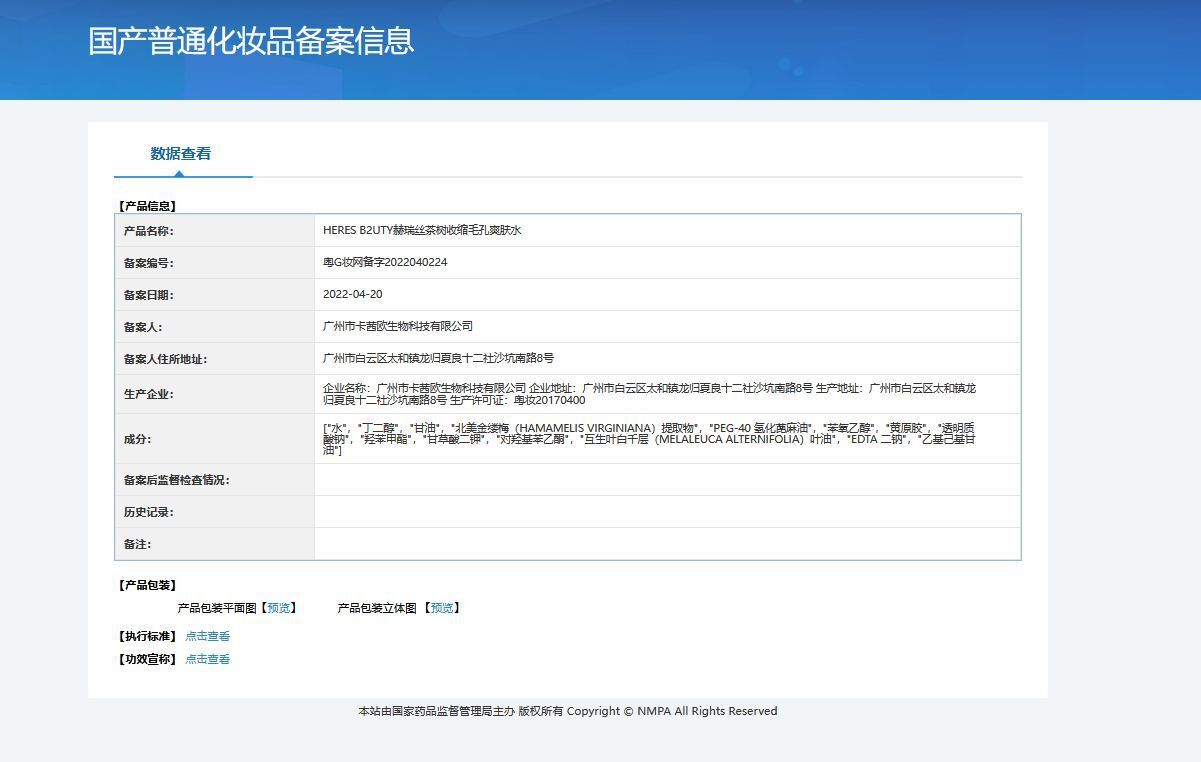1201x762 pixels.
Task: Click the 产品包装立体图 label
Action: click(377, 608)
